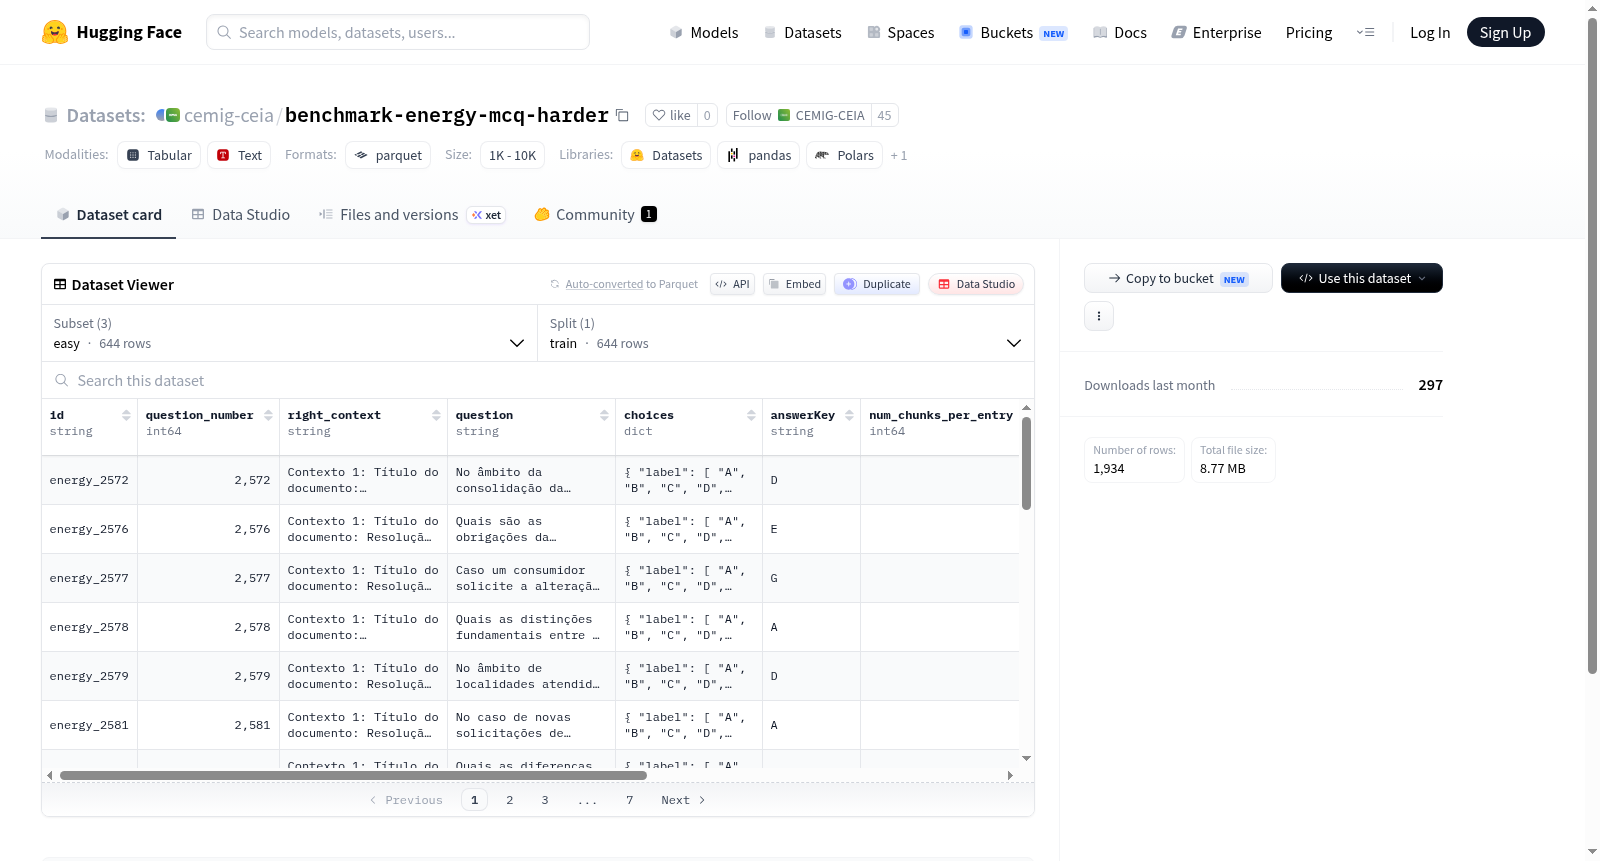Screen dimensions: 1600x861
Task: Follow the CEMIG-CEIA organization
Action: click(x=798, y=115)
